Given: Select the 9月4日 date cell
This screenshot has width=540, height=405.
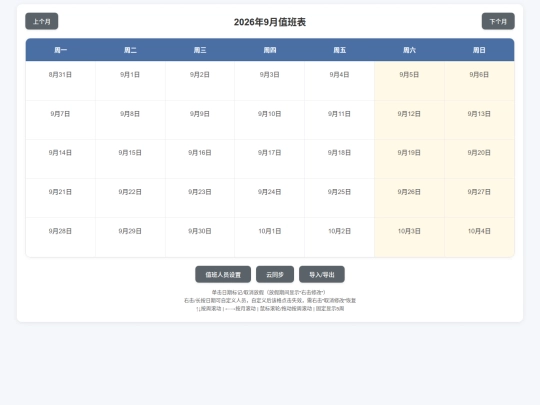Looking at the screenshot, I should point(340,81).
